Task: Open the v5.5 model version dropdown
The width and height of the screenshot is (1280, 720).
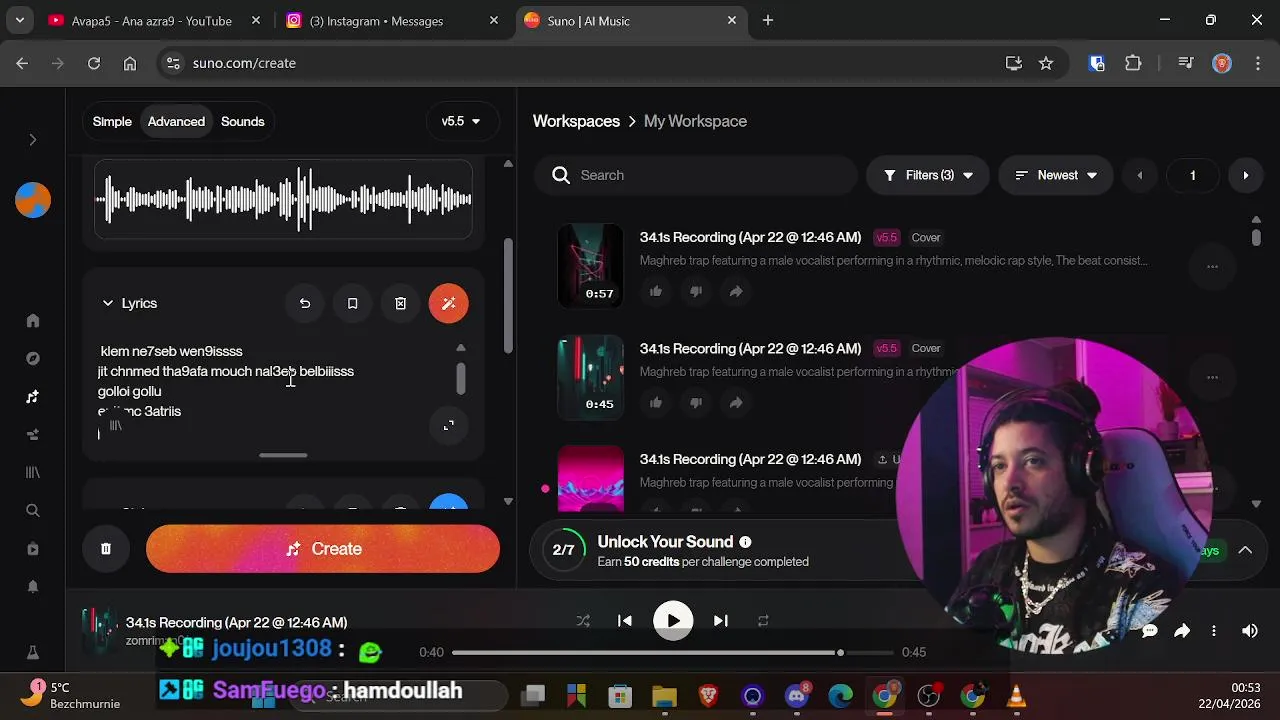Action: pyautogui.click(x=461, y=121)
